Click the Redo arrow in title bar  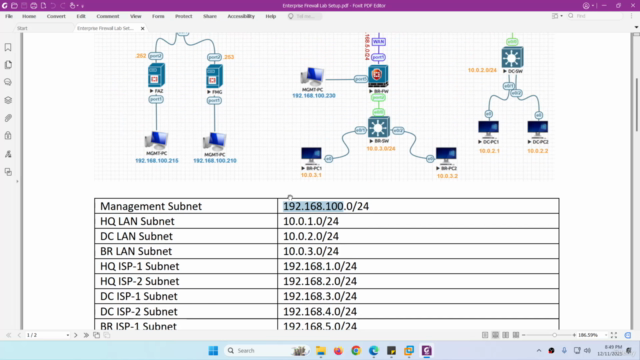point(63,6)
